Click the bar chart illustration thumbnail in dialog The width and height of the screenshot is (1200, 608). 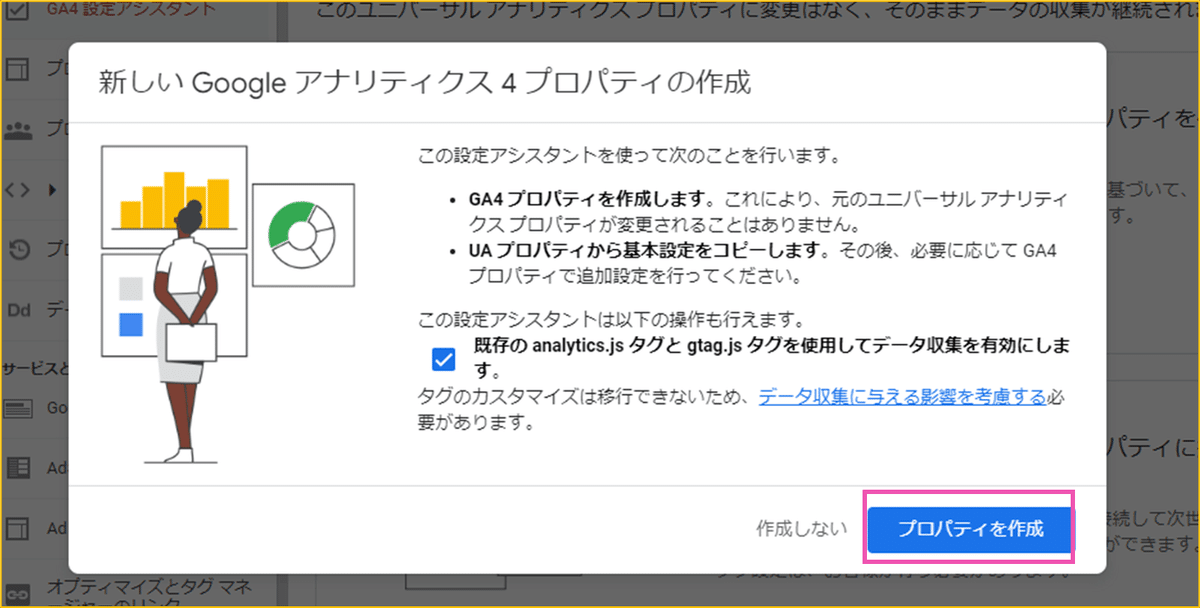(174, 197)
